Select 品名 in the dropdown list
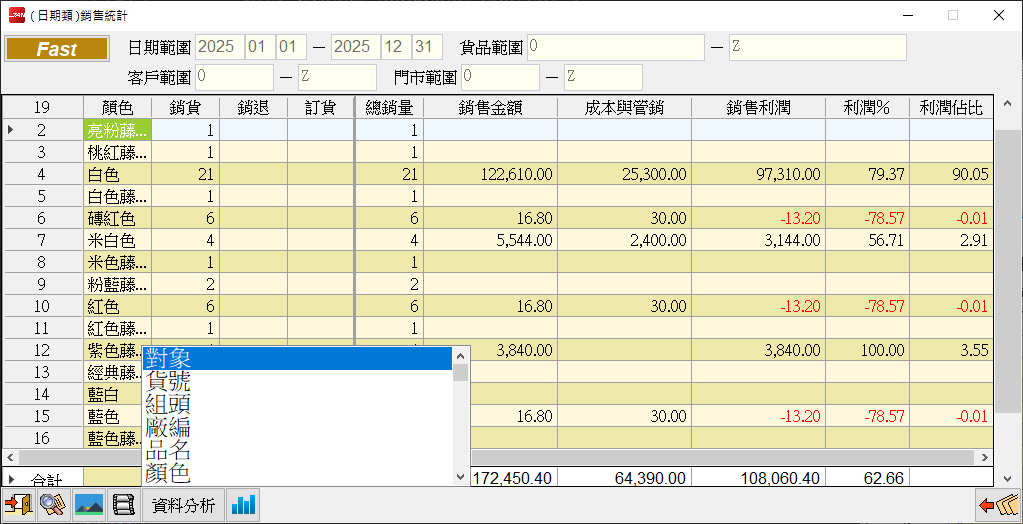The image size is (1023, 524). tap(298, 450)
